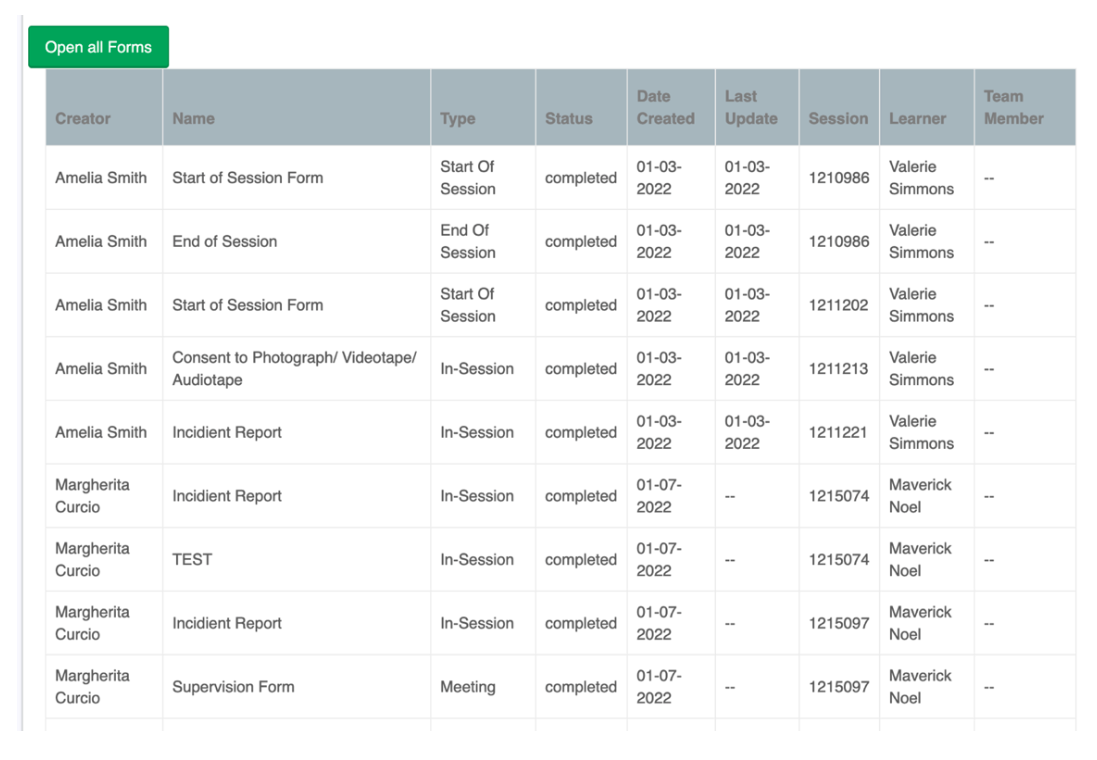Sort by the Team Member column header
The height and width of the screenshot is (760, 1097).
[x=1014, y=107]
